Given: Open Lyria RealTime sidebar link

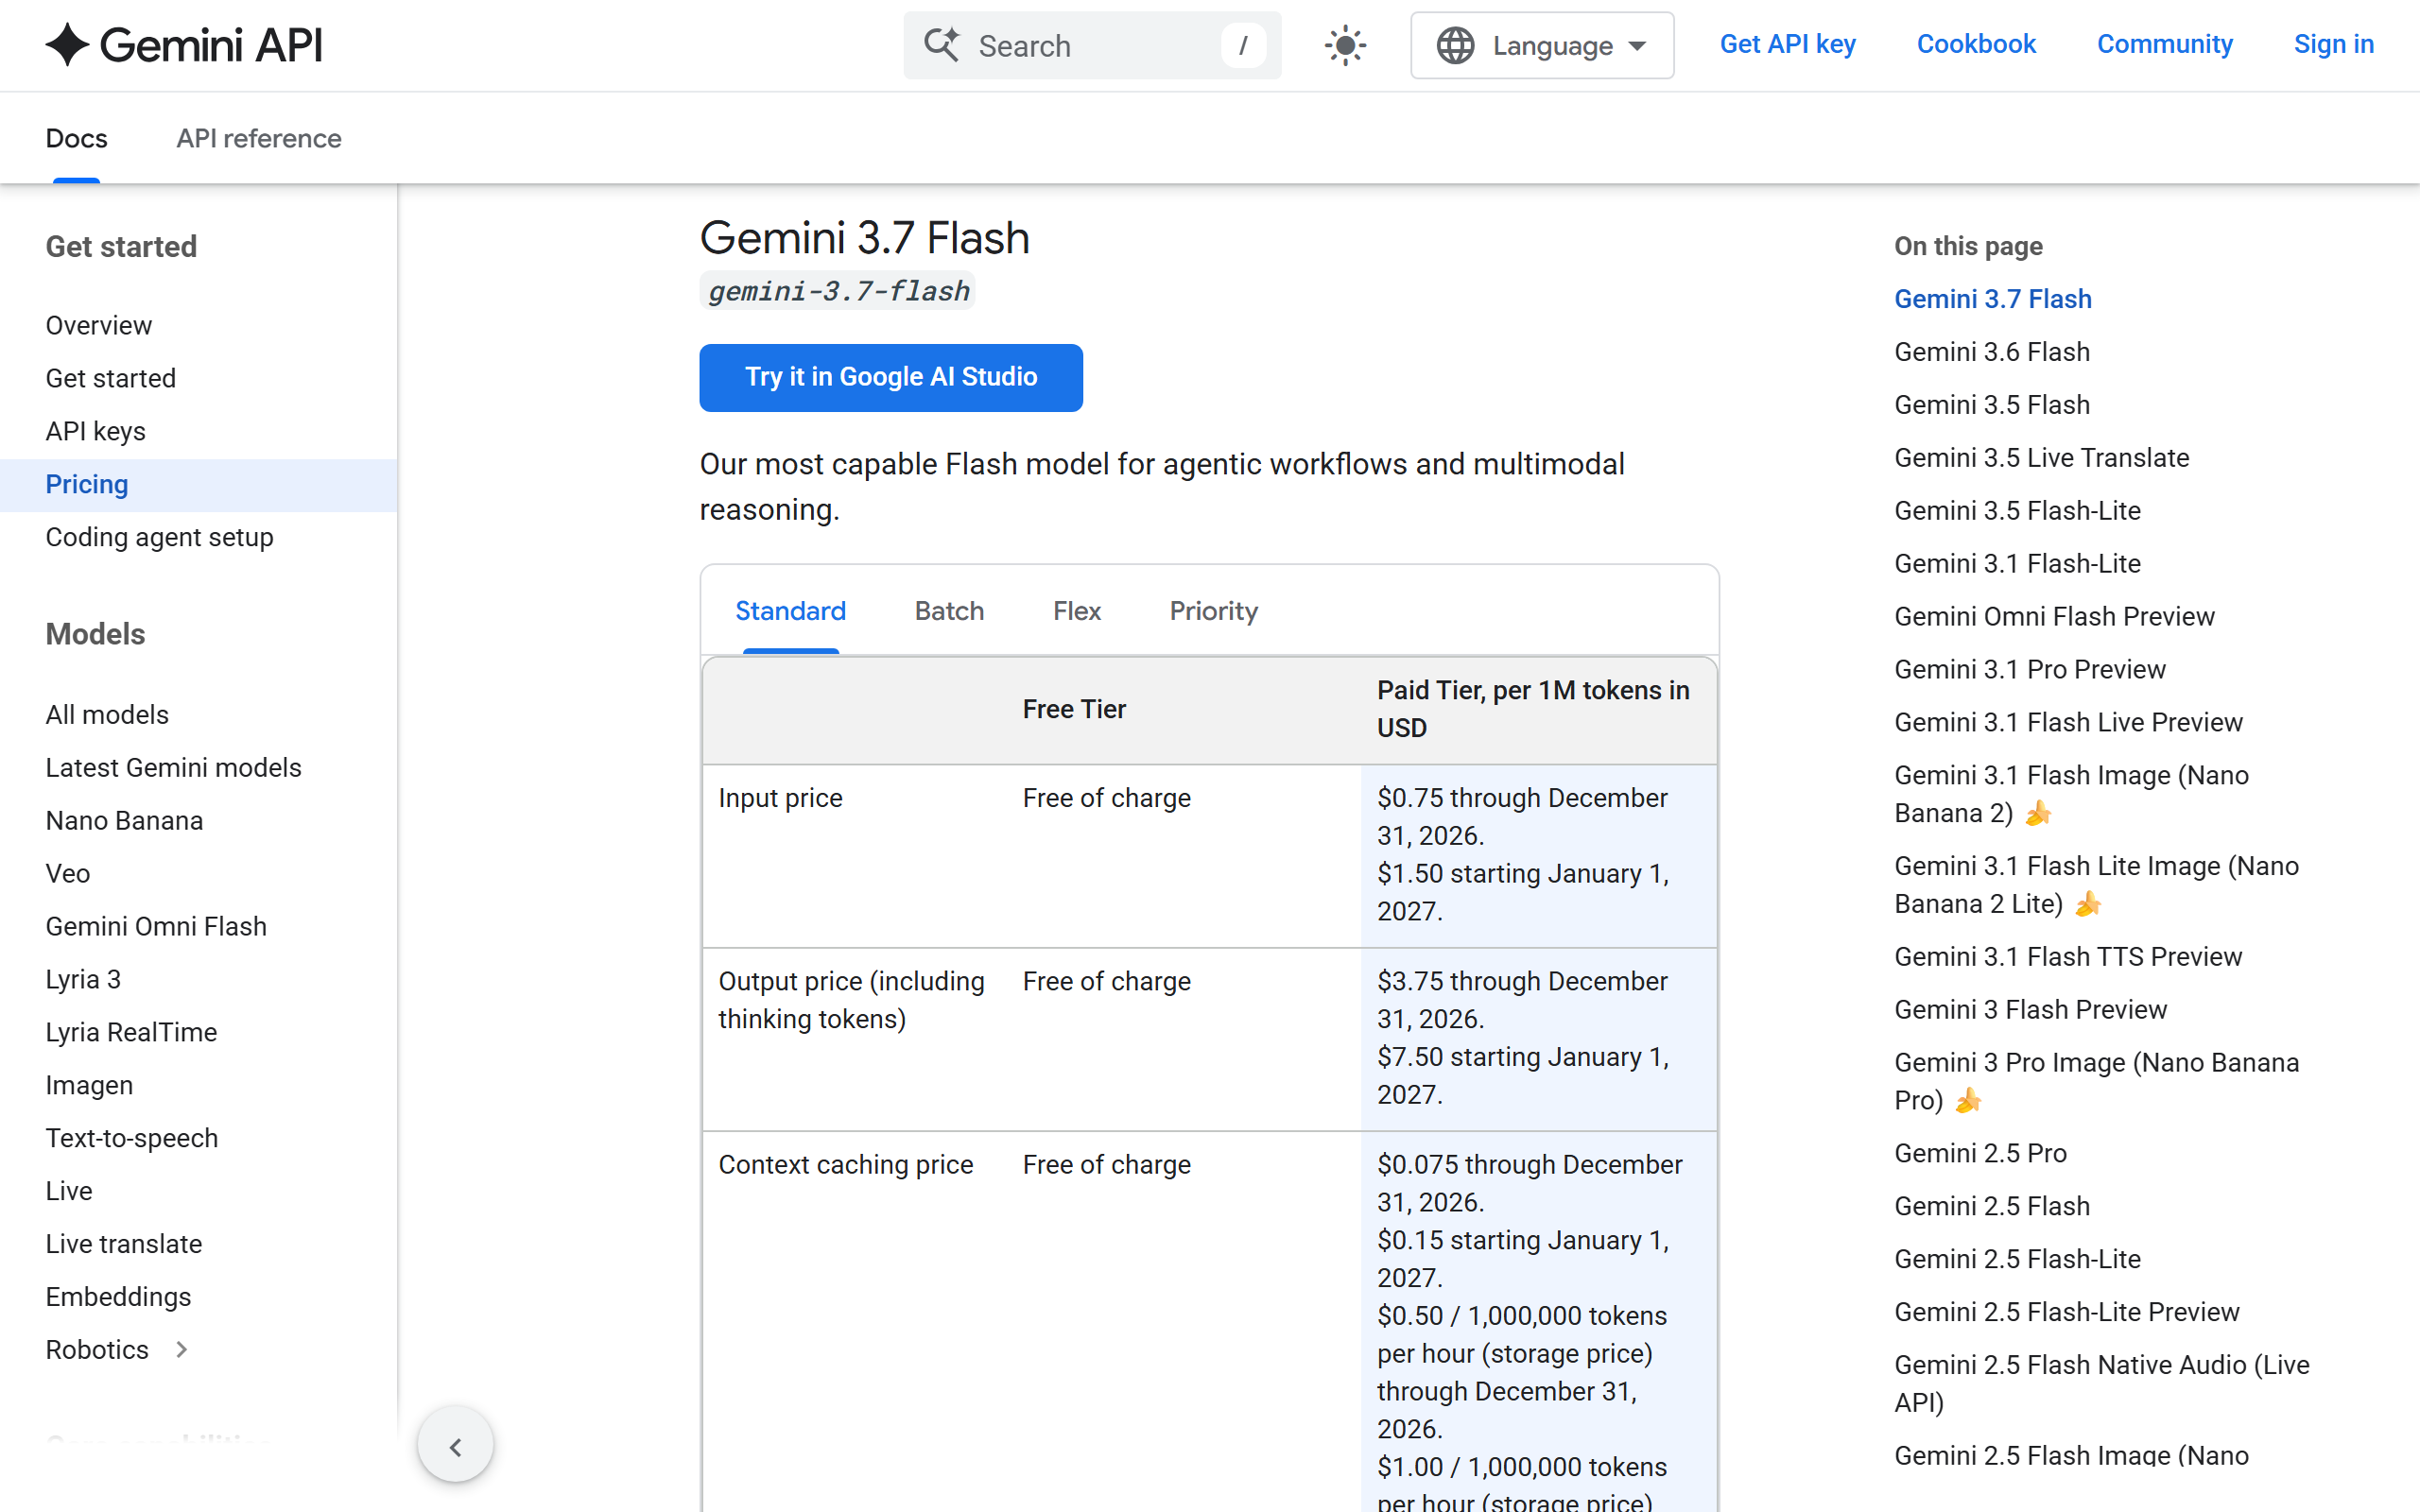Looking at the screenshot, I should [131, 1032].
